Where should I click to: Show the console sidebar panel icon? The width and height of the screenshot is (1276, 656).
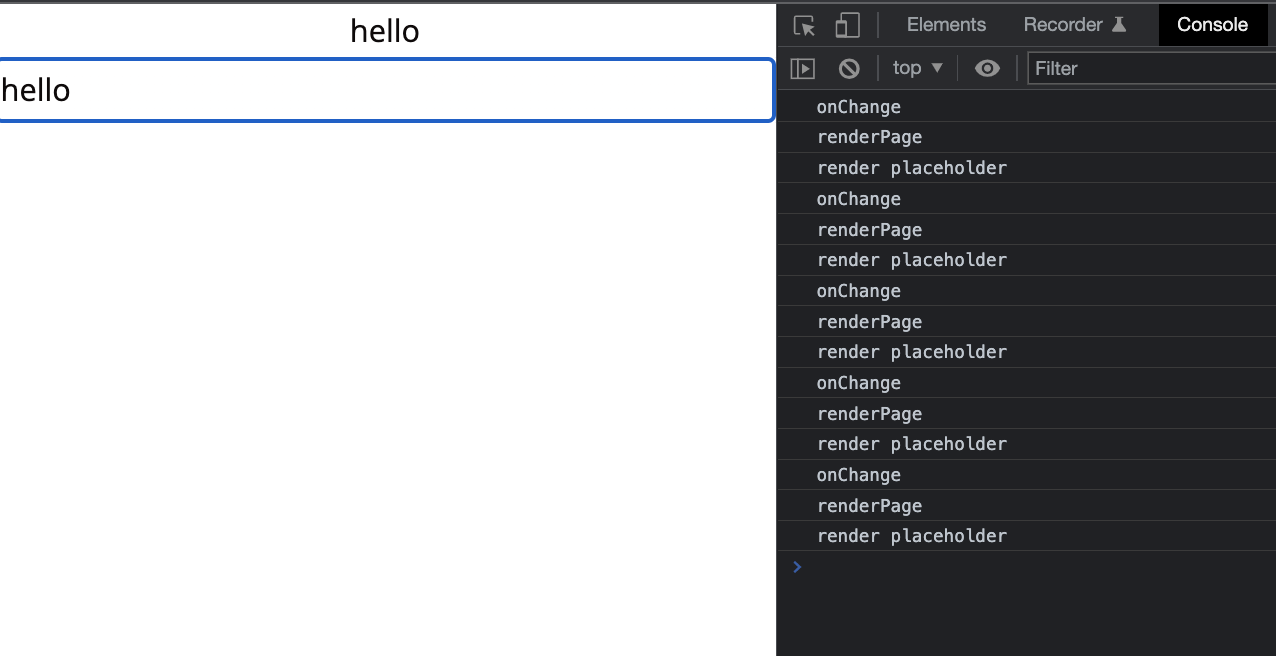pos(803,68)
